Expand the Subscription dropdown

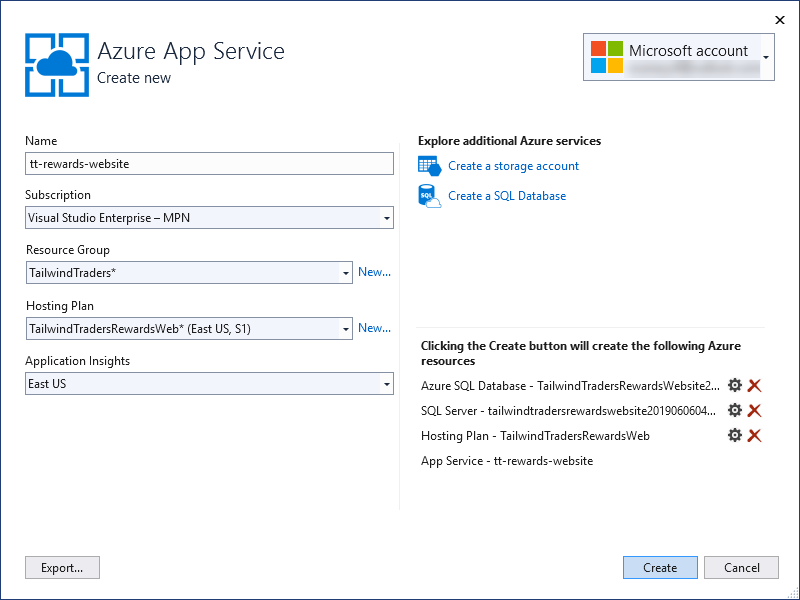tap(387, 218)
